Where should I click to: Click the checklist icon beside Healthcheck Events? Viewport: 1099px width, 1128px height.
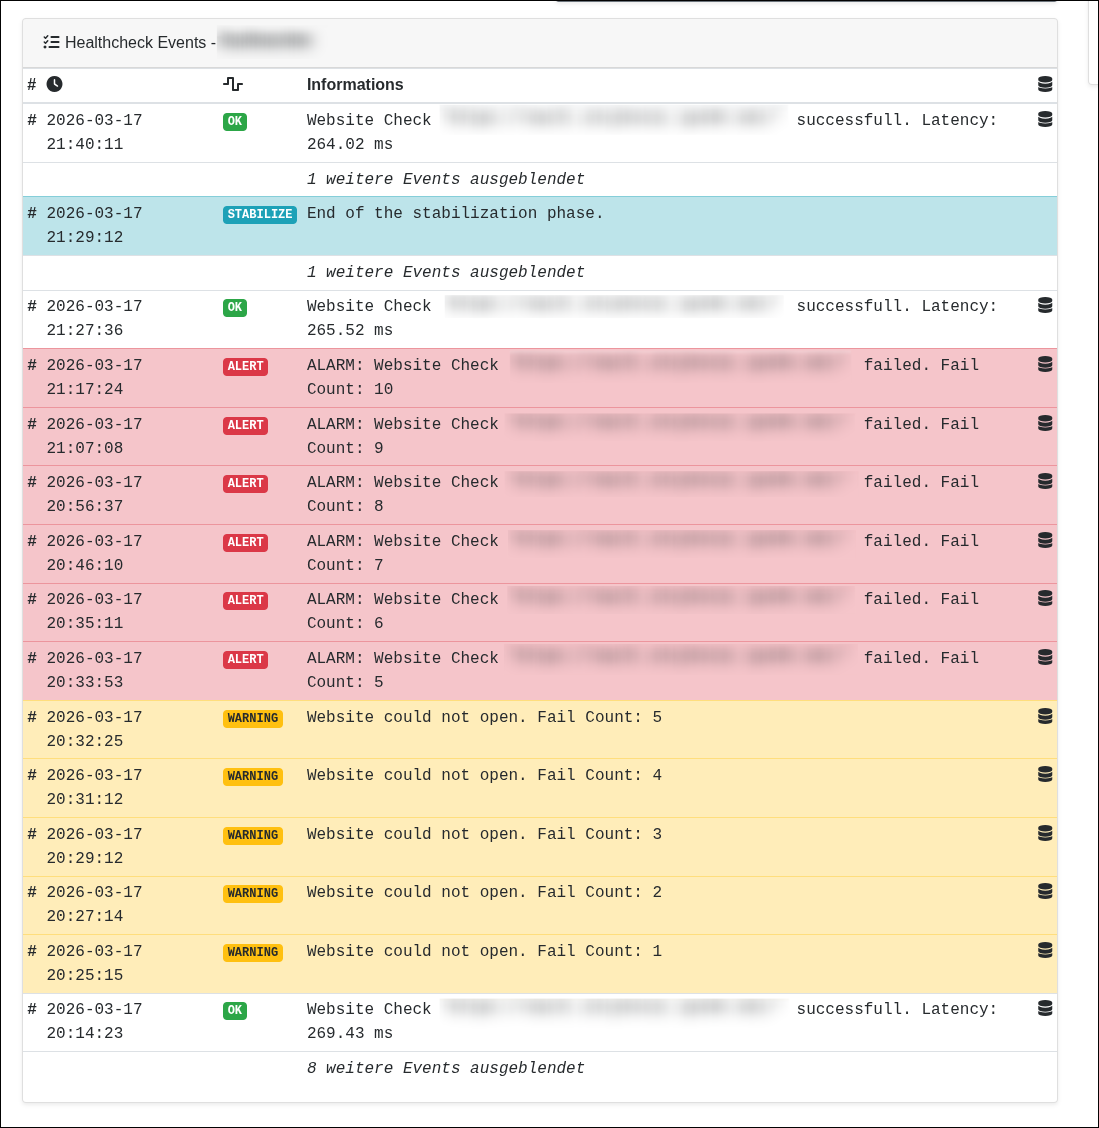[x=51, y=42]
